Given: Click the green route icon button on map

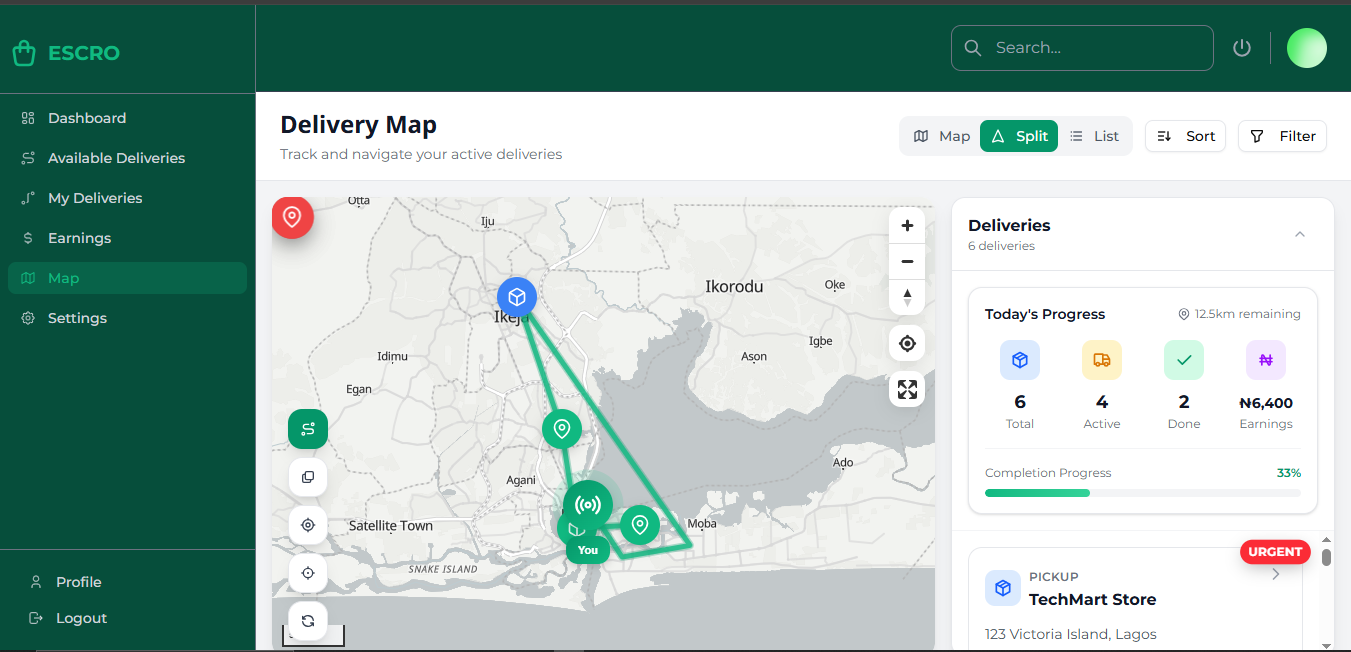Looking at the screenshot, I should tap(308, 429).
